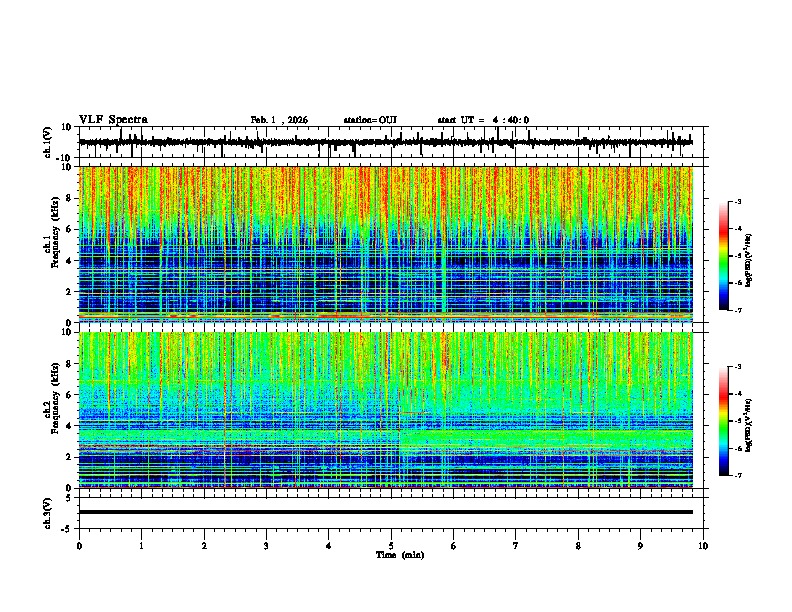Viewport: 792px width, 612px height.
Task: Click the "ch.3(V)" axis label
Action: click(48, 513)
